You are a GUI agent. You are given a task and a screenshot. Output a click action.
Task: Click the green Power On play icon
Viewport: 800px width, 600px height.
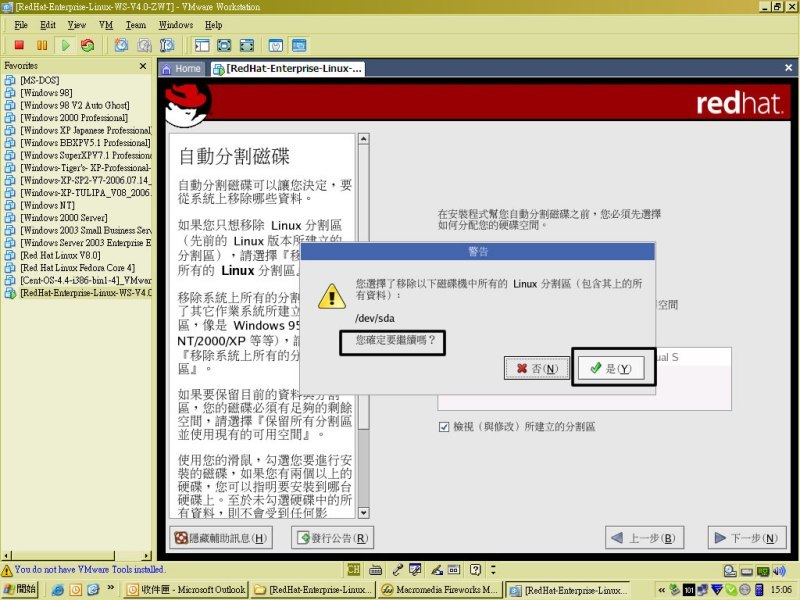[65, 45]
